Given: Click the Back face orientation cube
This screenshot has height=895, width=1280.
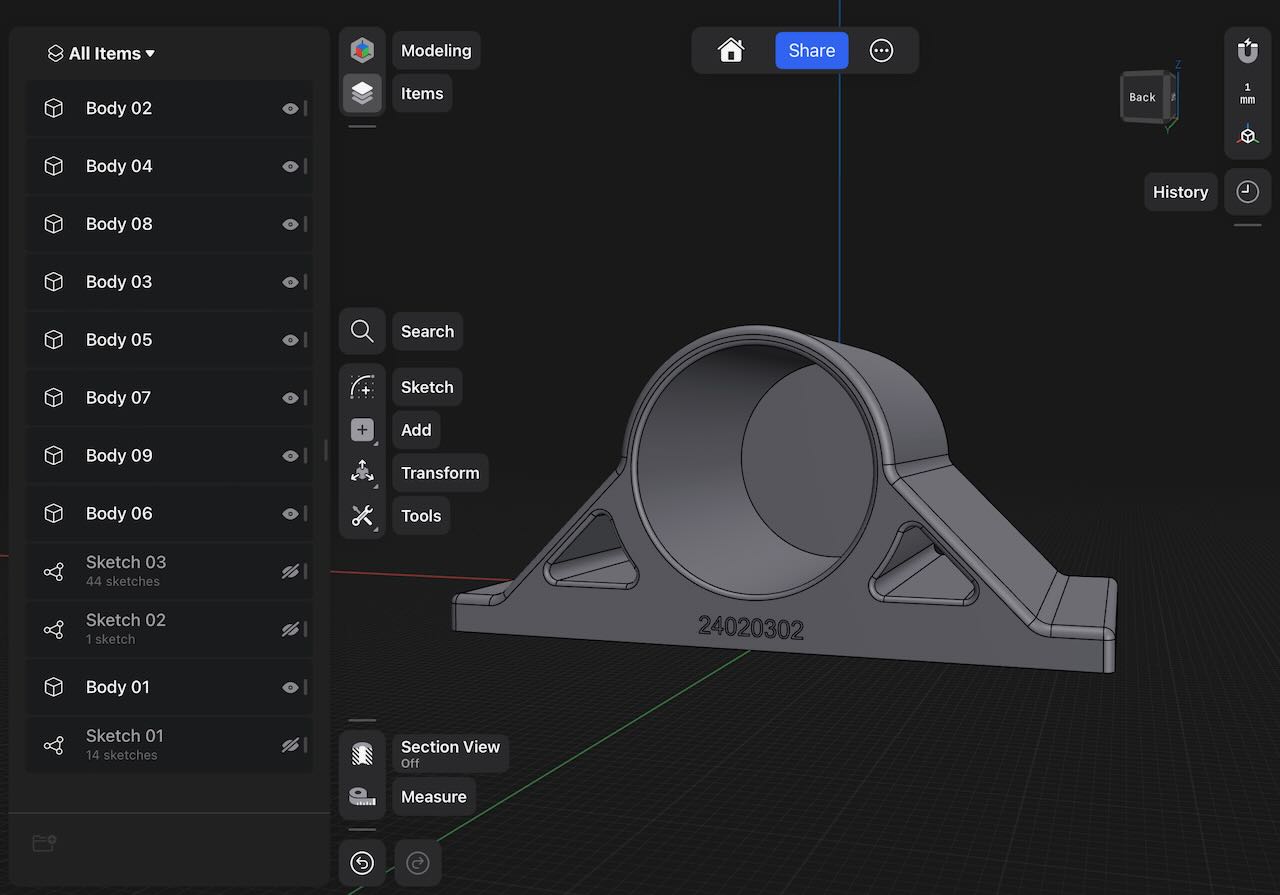Looking at the screenshot, I should (1144, 97).
